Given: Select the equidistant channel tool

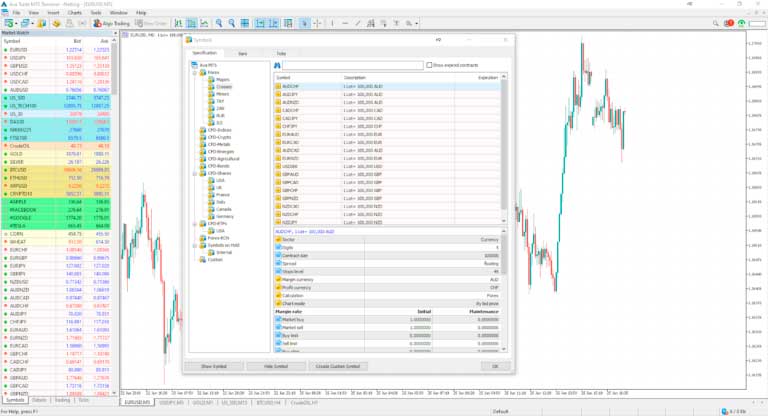Looking at the screenshot, I should point(371,23).
